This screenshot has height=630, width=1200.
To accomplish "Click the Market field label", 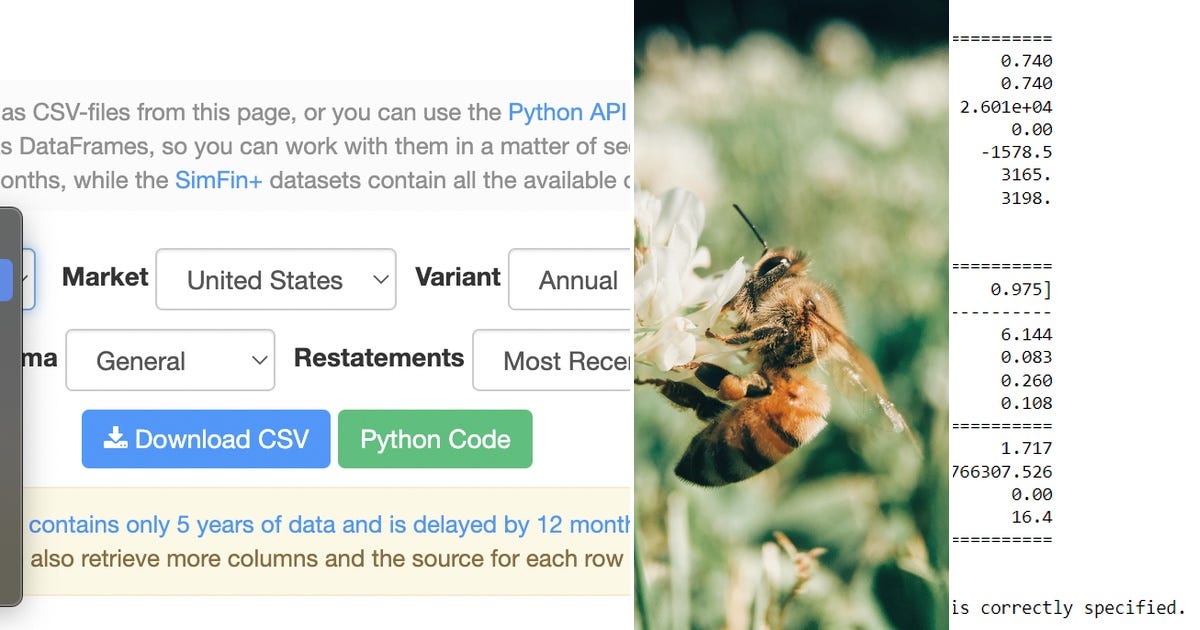I will pos(104,278).
